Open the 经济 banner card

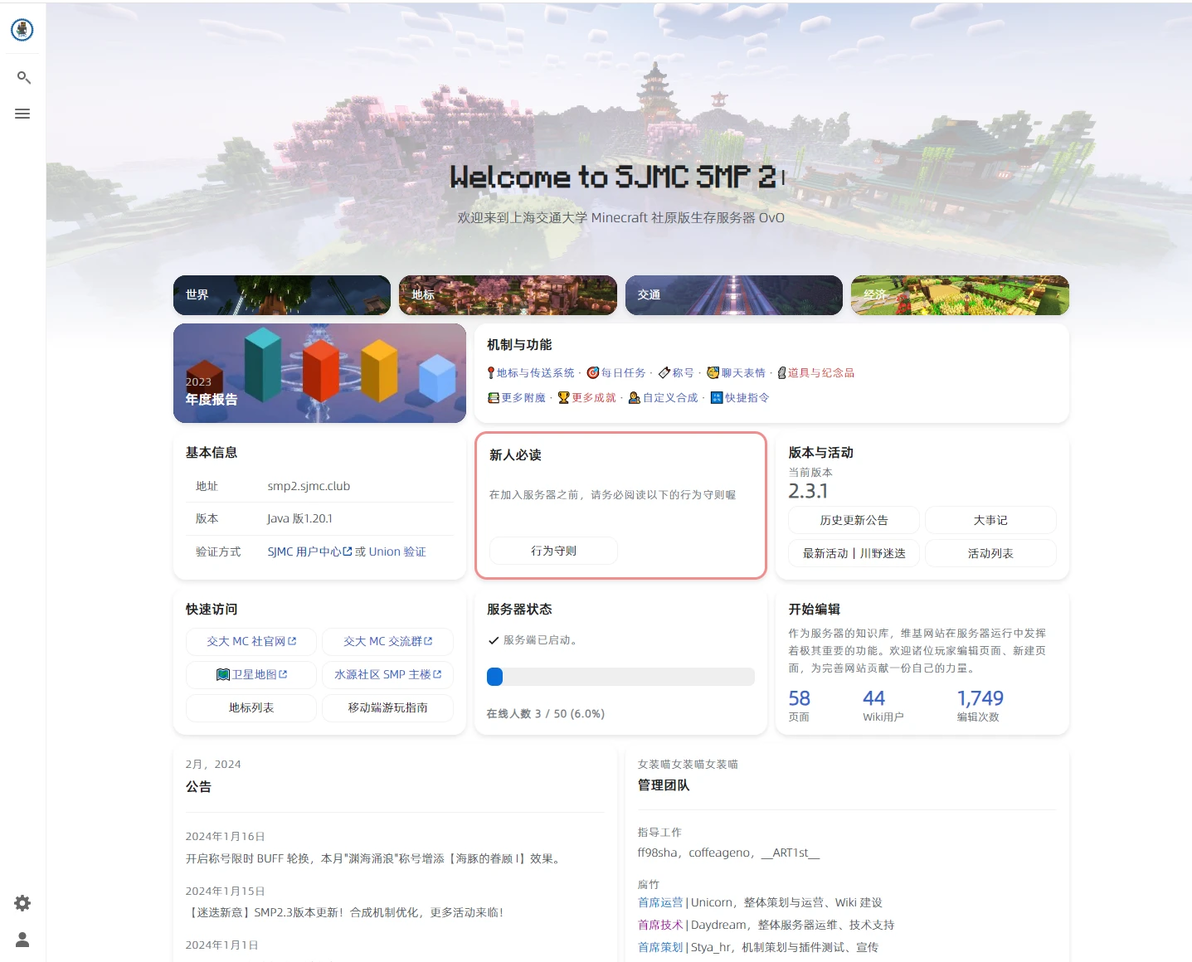(x=960, y=295)
